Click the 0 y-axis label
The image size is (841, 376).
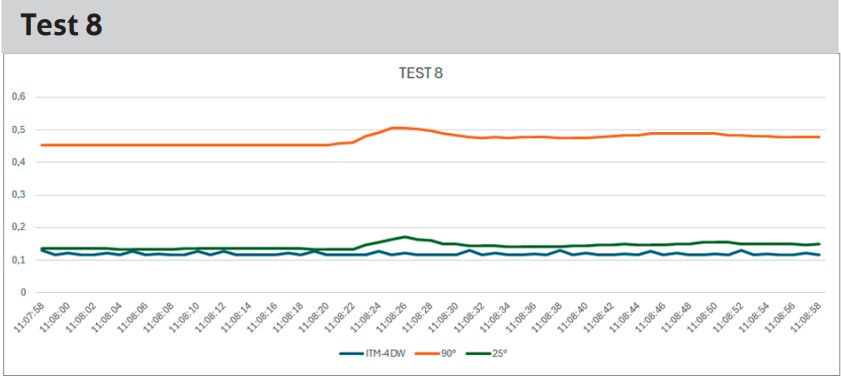click(x=24, y=292)
